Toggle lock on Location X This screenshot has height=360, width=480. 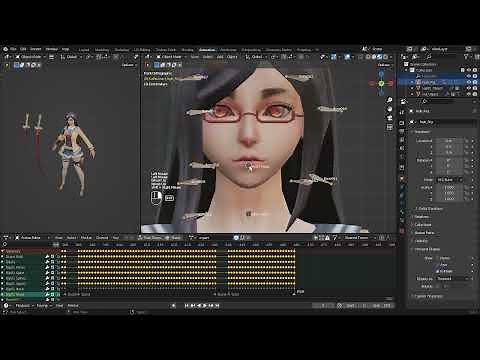467,141
